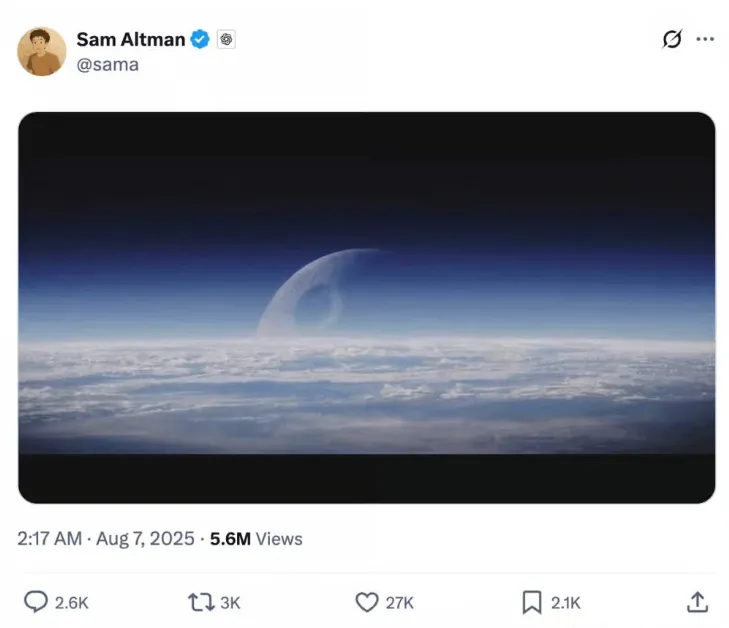The image size is (729, 628).
Task: Click the 2.6K replies count
Action: pos(72,603)
